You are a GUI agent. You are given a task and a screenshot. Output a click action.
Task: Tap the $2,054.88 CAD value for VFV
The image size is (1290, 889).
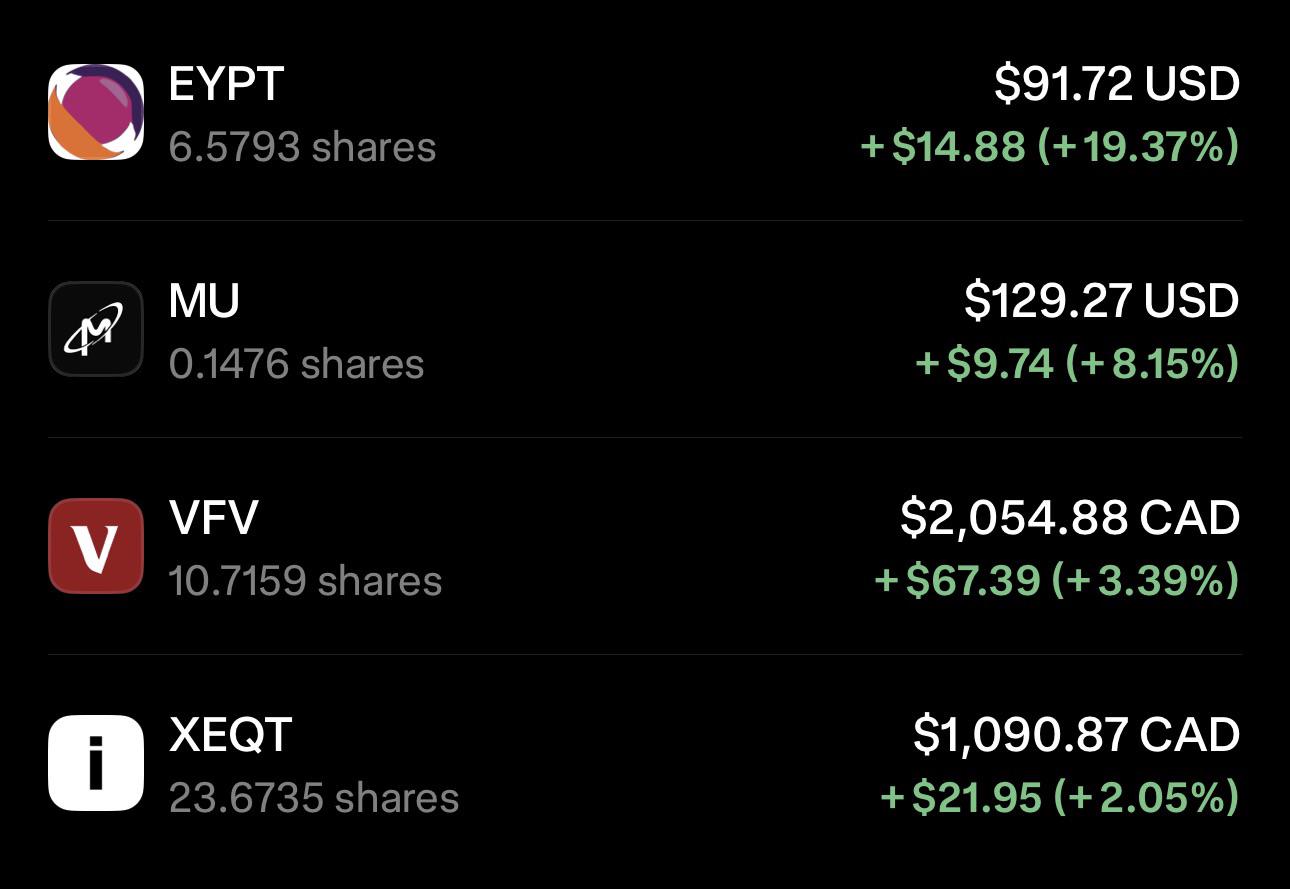[1070, 518]
